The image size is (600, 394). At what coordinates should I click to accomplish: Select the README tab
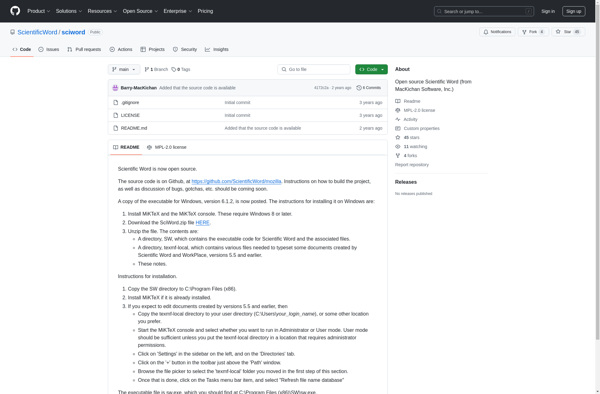(126, 147)
